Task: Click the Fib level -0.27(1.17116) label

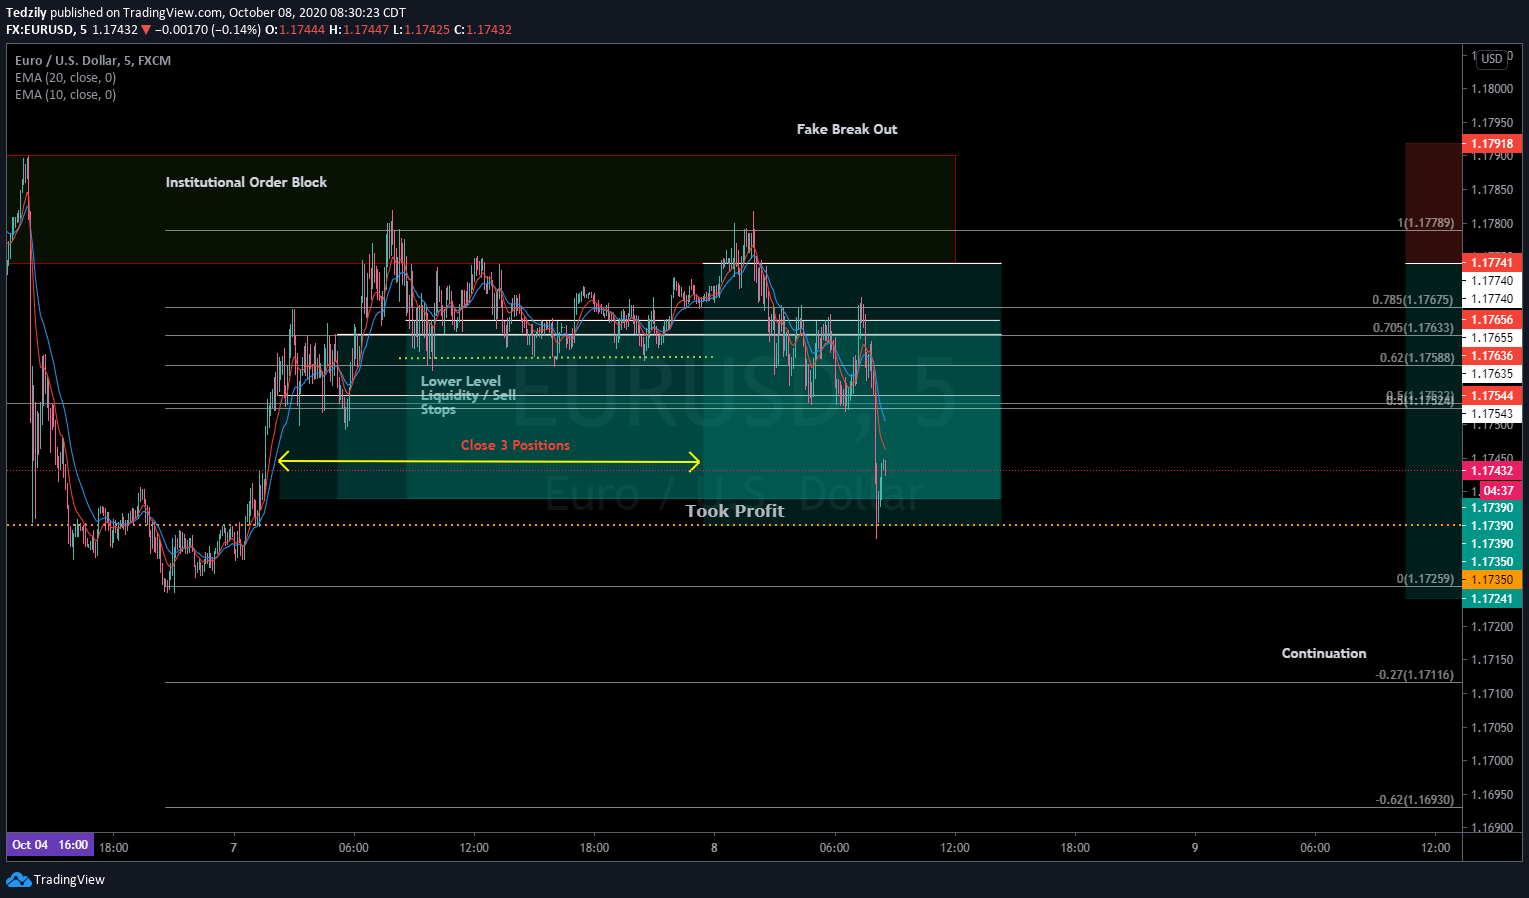Action: pos(1415,675)
